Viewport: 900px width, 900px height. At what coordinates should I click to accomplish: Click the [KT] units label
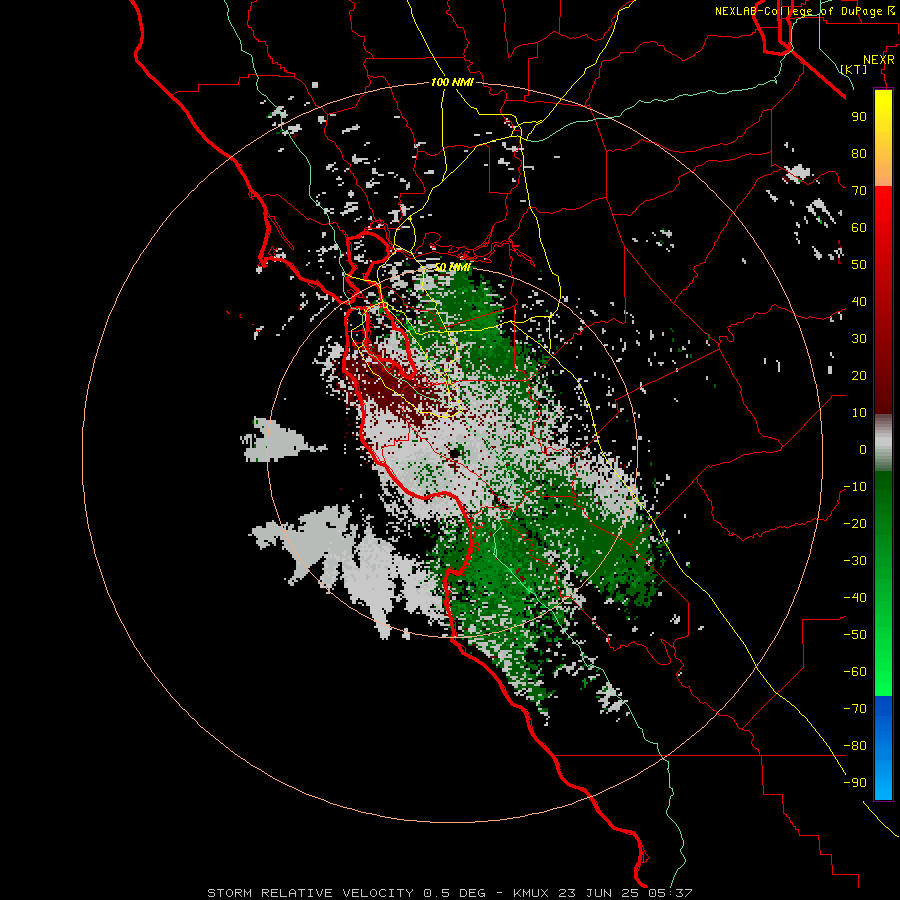pyautogui.click(x=853, y=69)
